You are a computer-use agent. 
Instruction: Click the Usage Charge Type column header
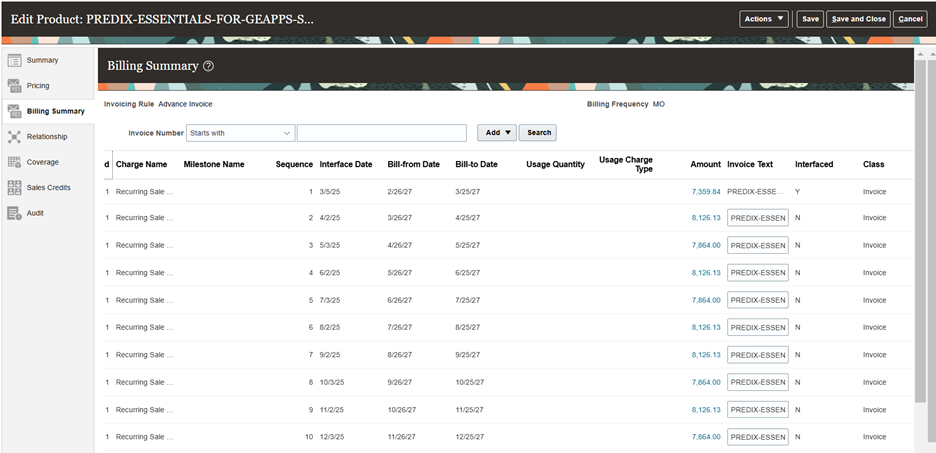[626, 164]
